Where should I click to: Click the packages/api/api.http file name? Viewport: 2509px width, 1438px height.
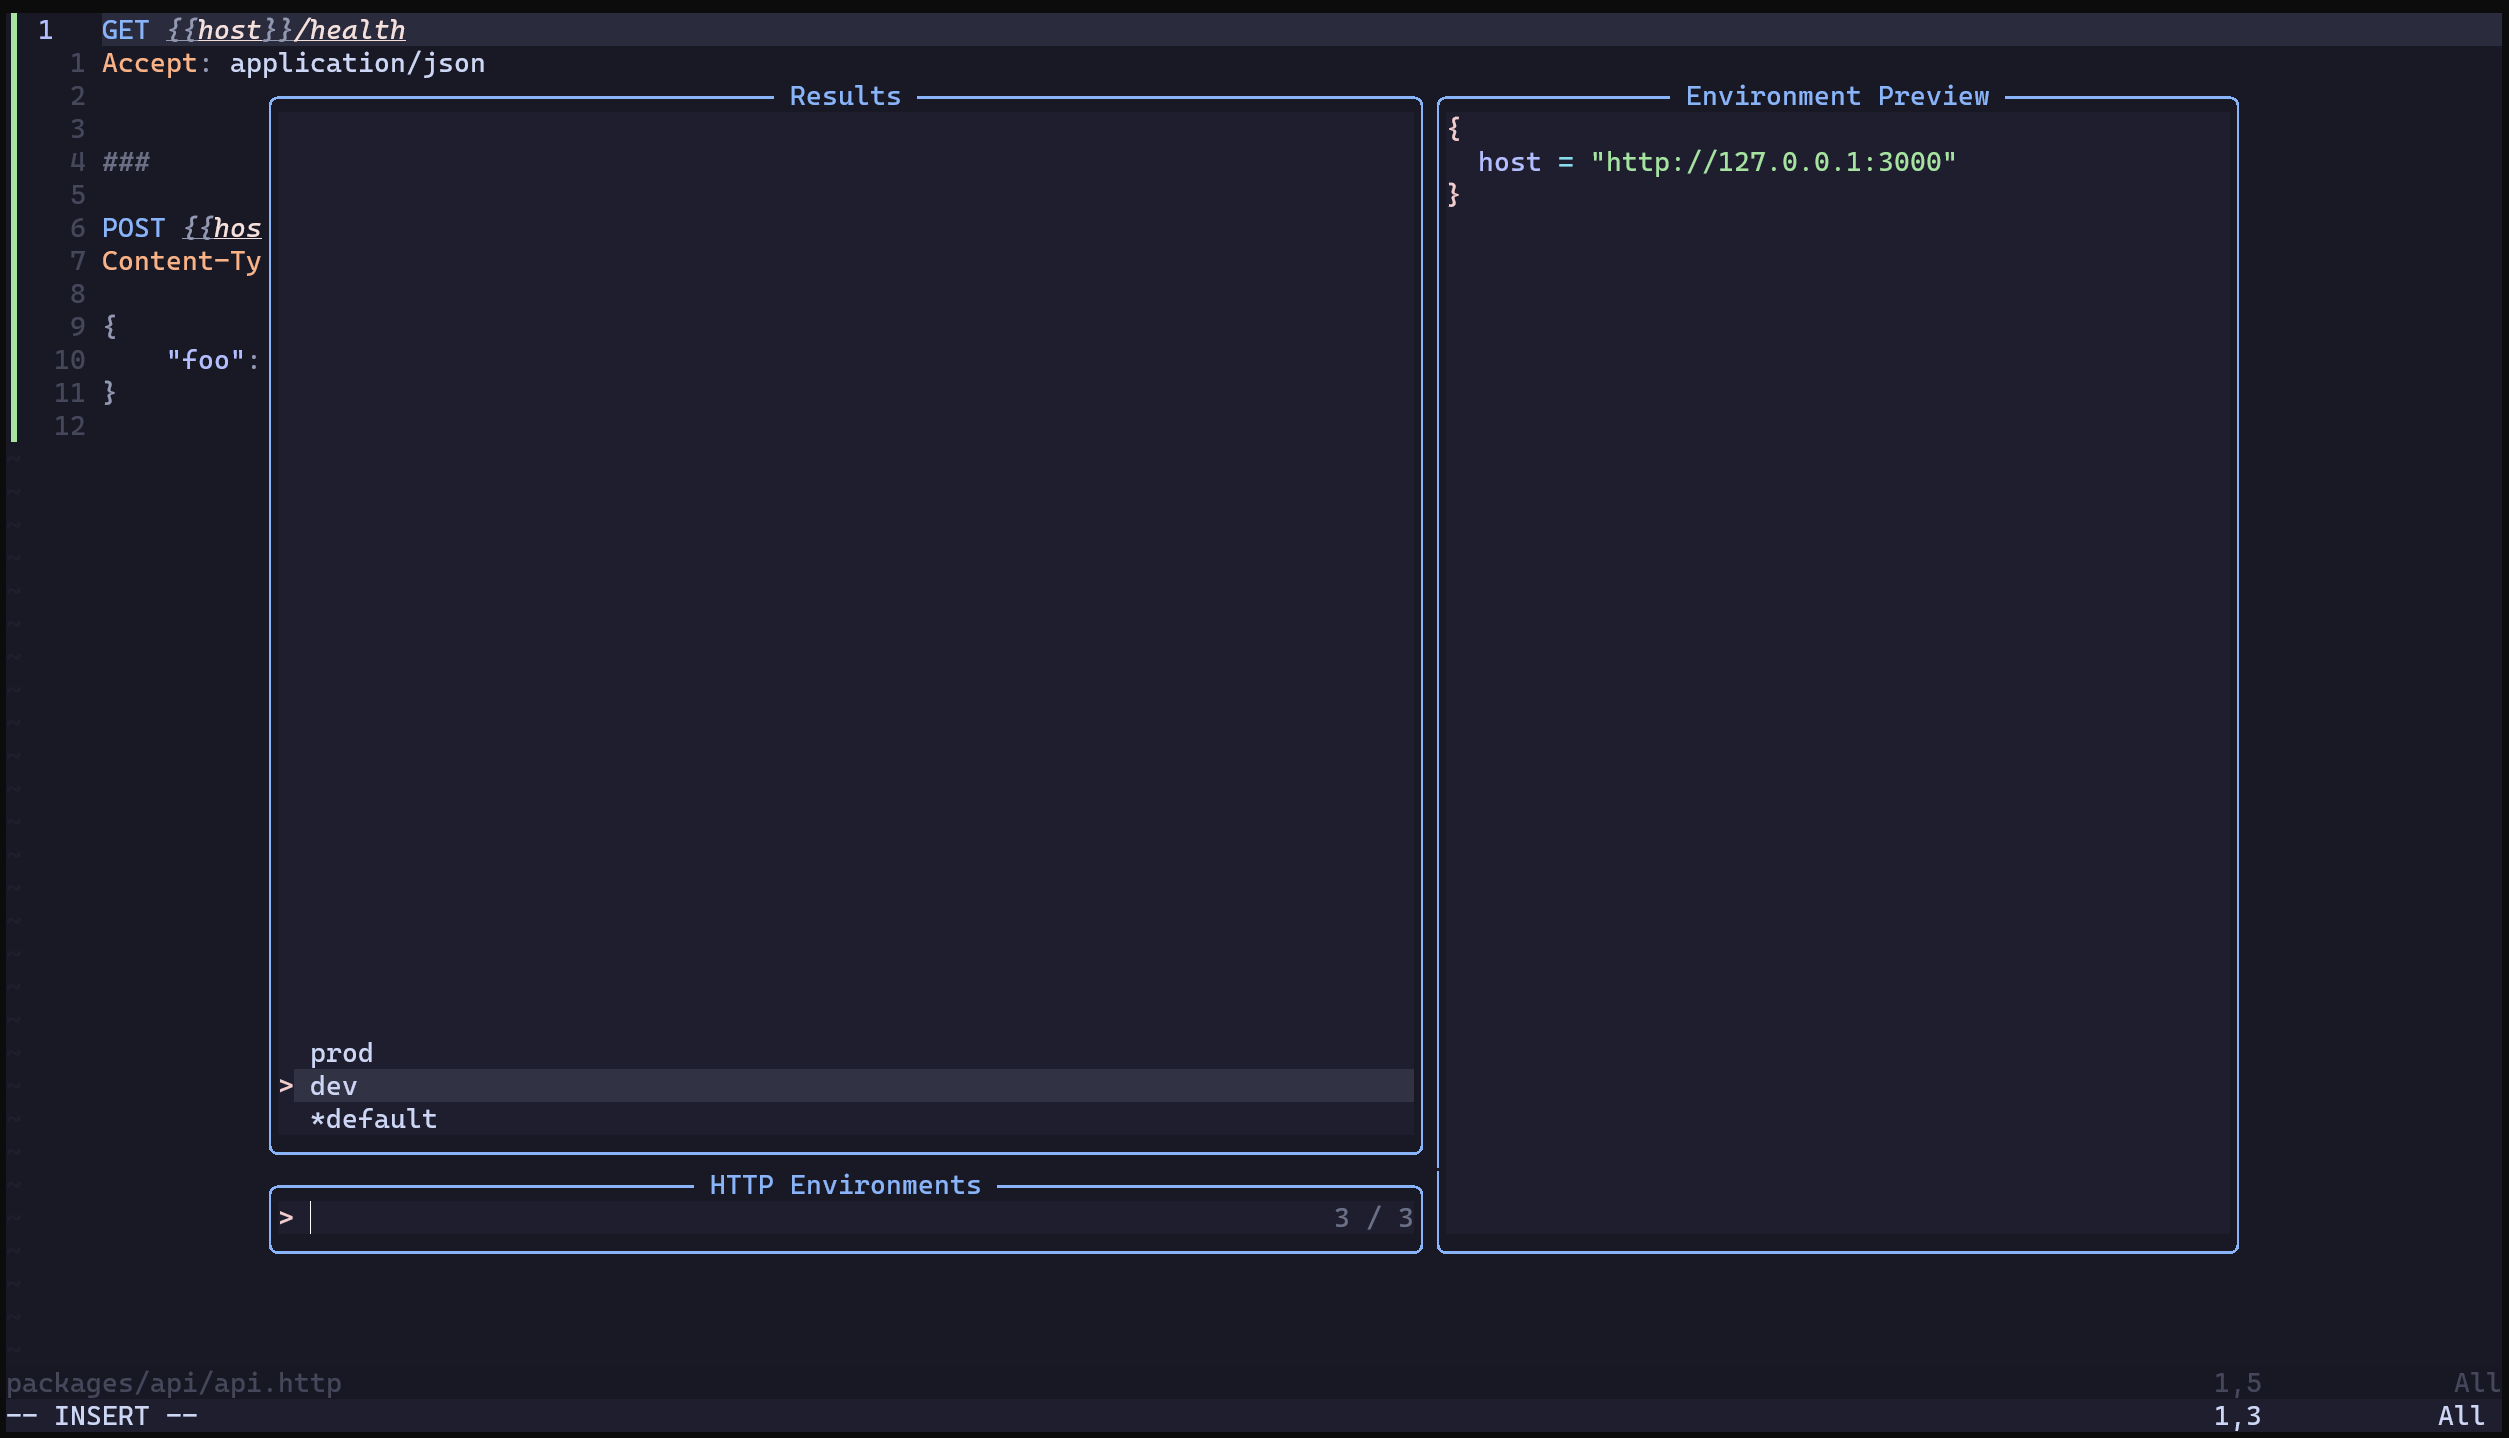[x=174, y=1383]
